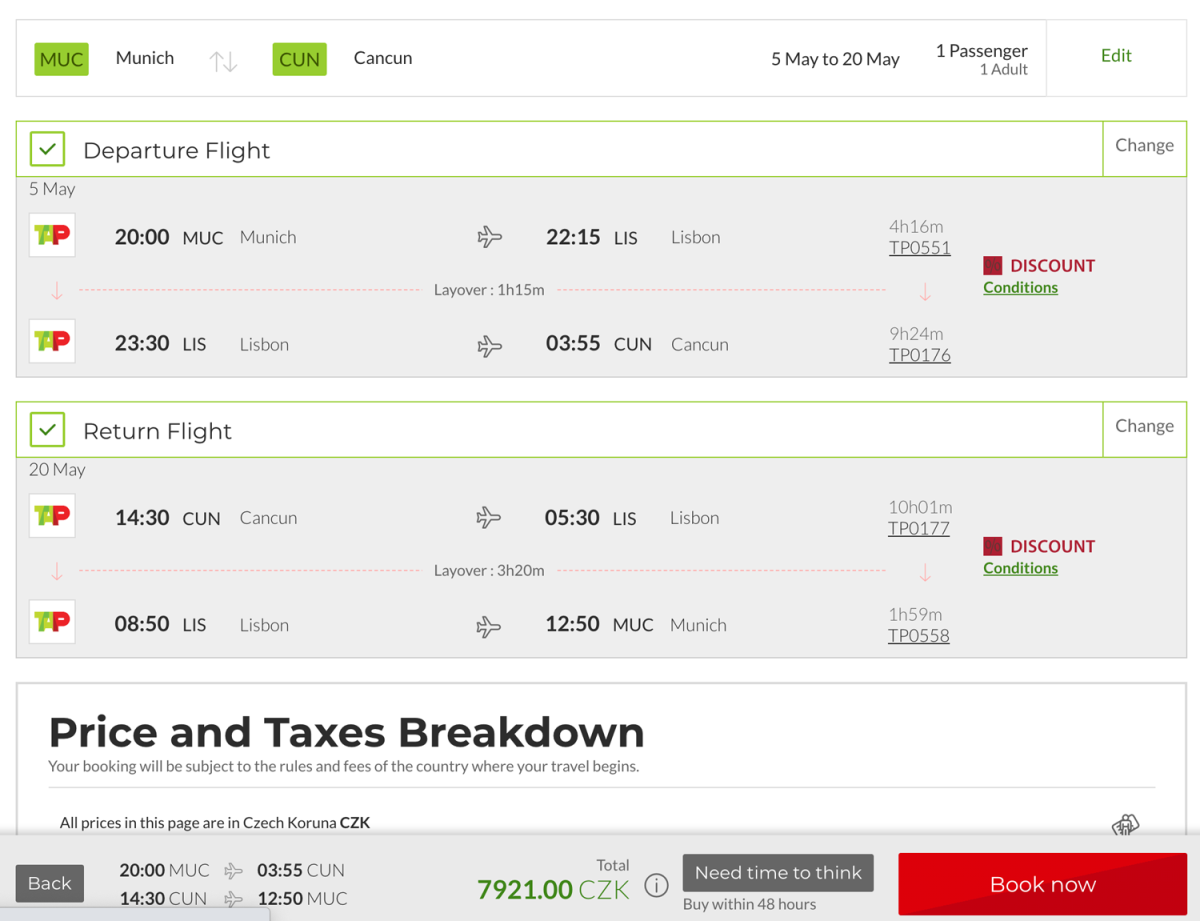Click the info icon beside total price
The width and height of the screenshot is (1200, 921).
tap(656, 886)
